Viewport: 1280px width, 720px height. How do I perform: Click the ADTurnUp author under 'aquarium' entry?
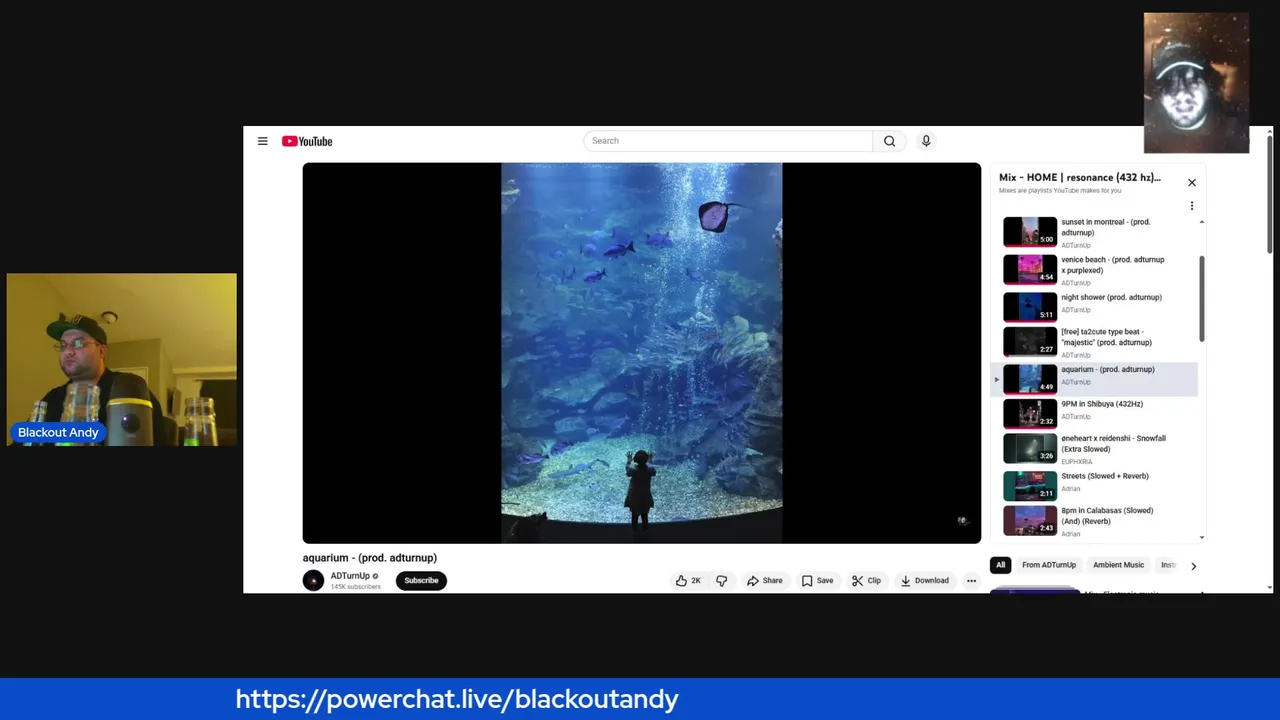[1076, 382]
